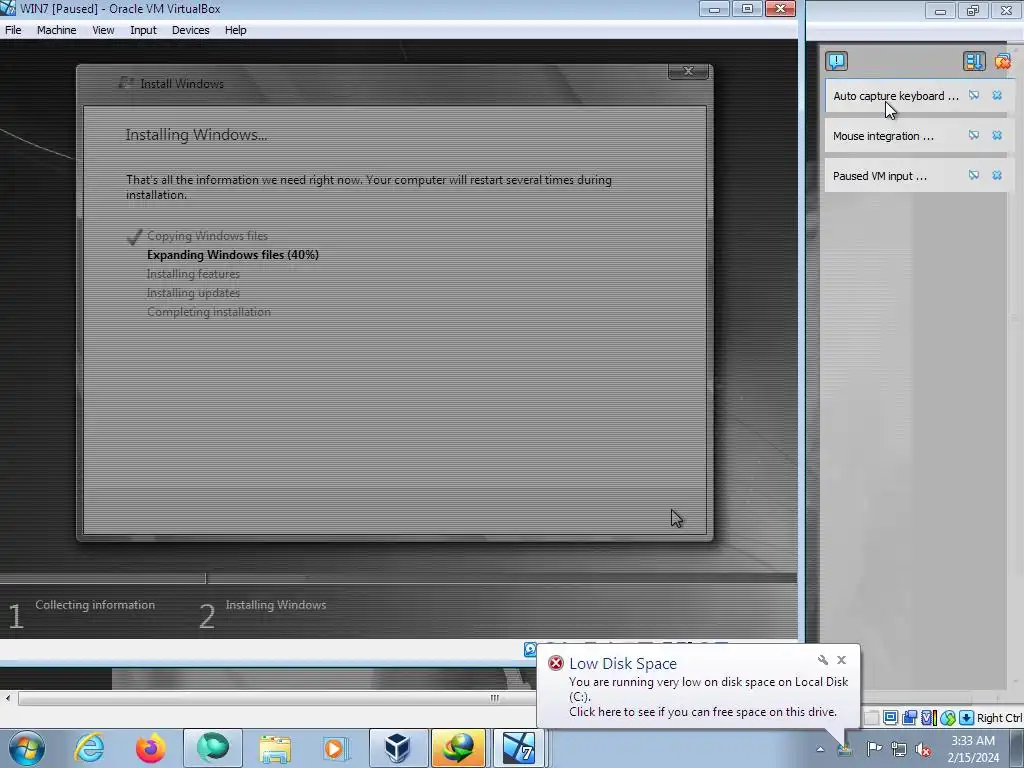Click the muted volume tray icon
This screenshot has width=1024, height=768.
tap(923, 749)
